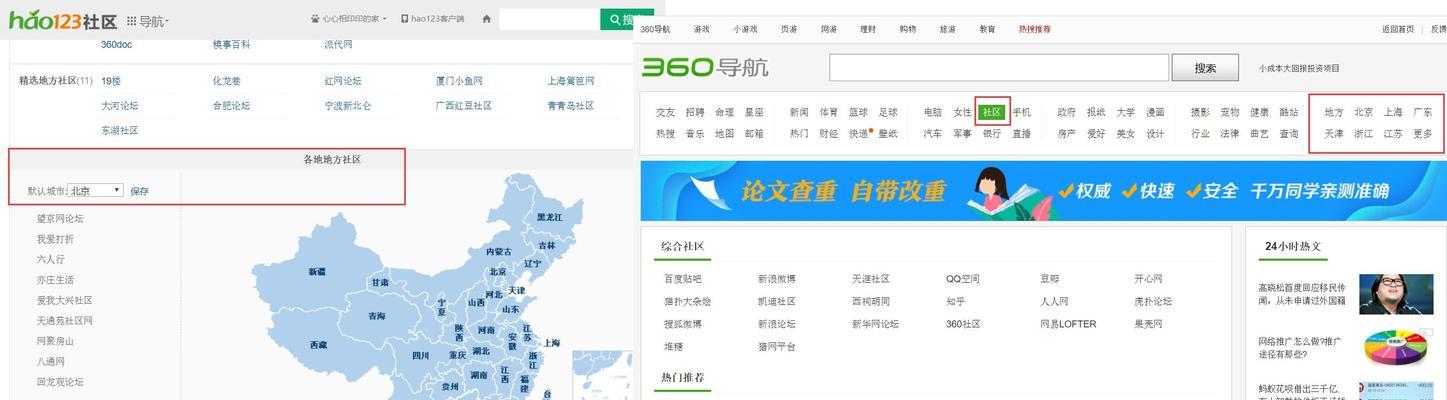1447x400 pixels.
Task: Open the 青青岛社区 link
Action: [571, 106]
